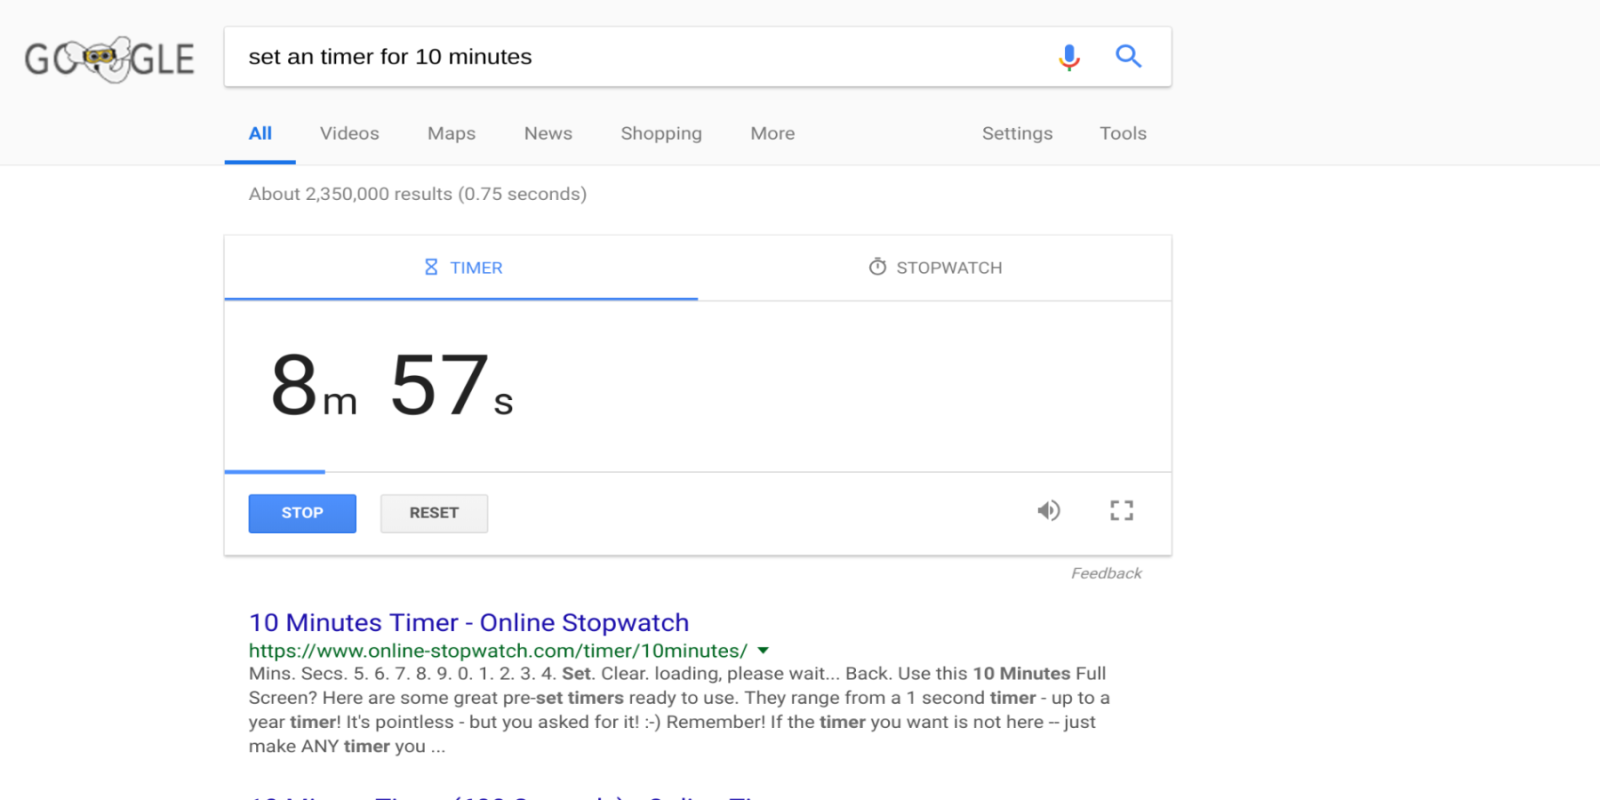The width and height of the screenshot is (1600, 800).
Task: Click the hourglass icon in Timer tab
Action: point(431,267)
